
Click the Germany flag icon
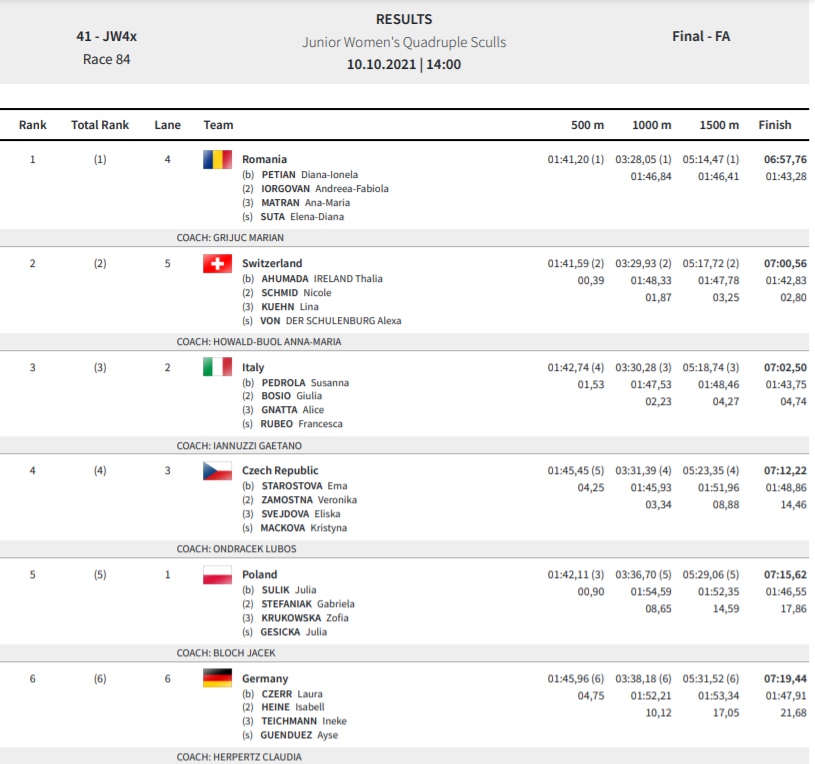point(217,678)
